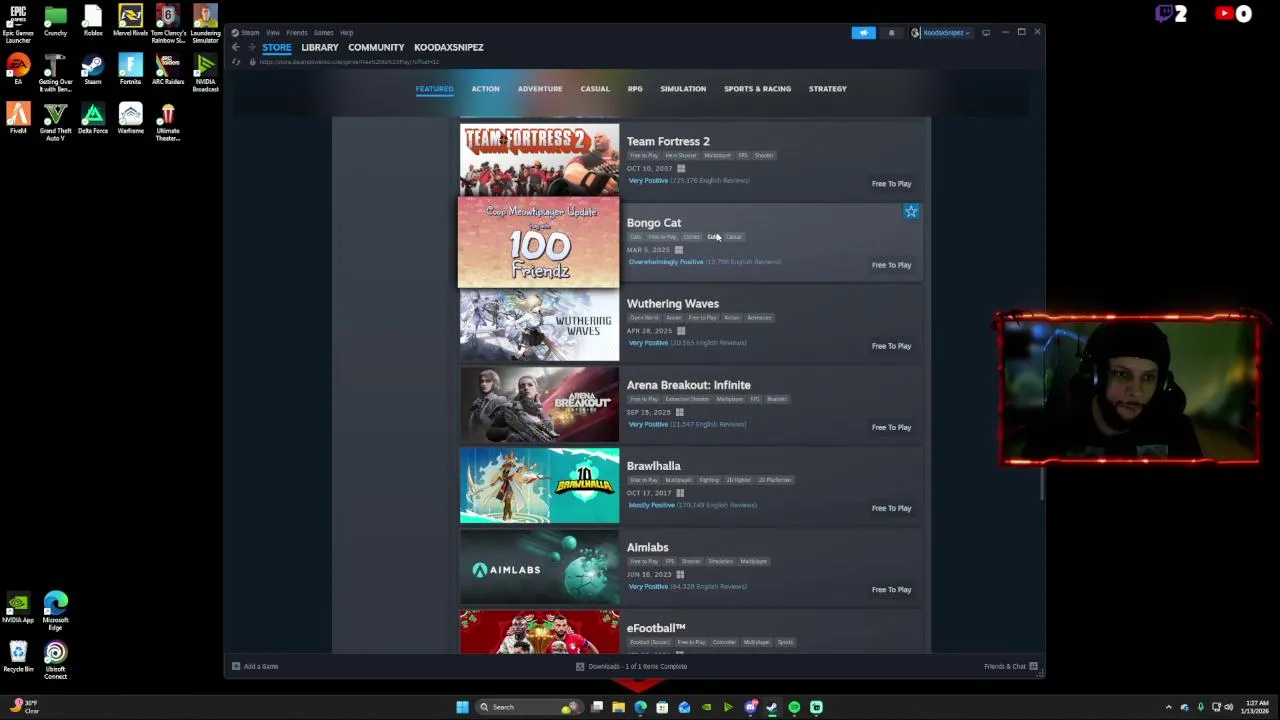Add Bongo Cat to wishlist star icon

(x=911, y=211)
